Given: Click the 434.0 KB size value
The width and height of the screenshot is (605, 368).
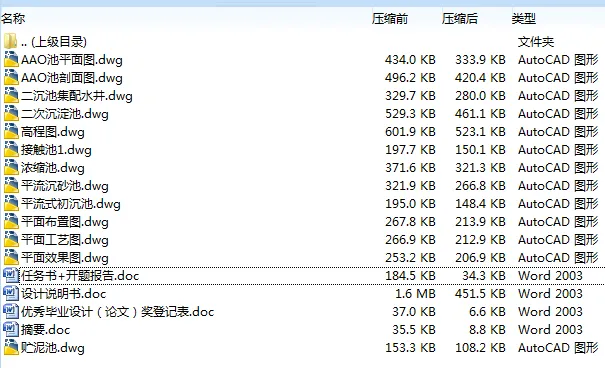Looking at the screenshot, I should pos(410,60).
